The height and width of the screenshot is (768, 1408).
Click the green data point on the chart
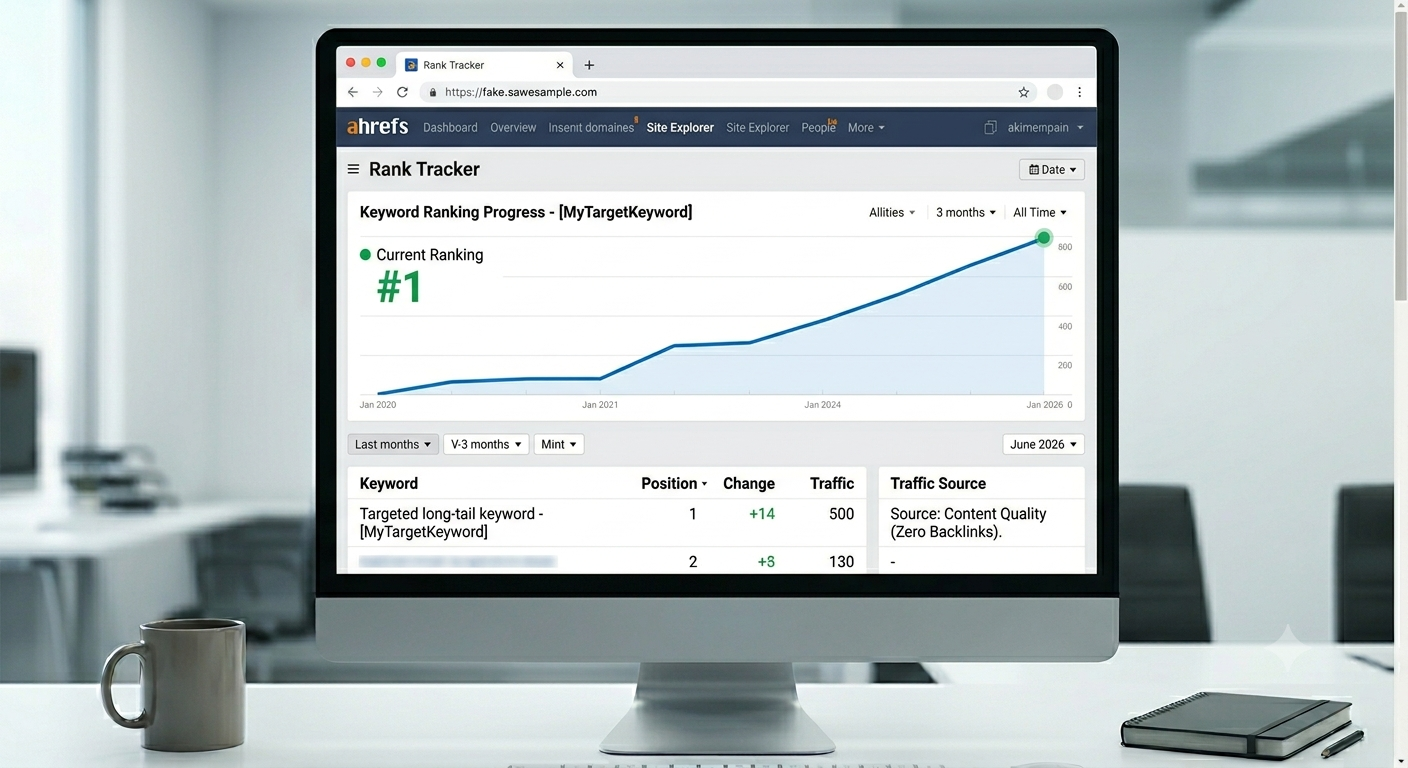tap(1044, 238)
